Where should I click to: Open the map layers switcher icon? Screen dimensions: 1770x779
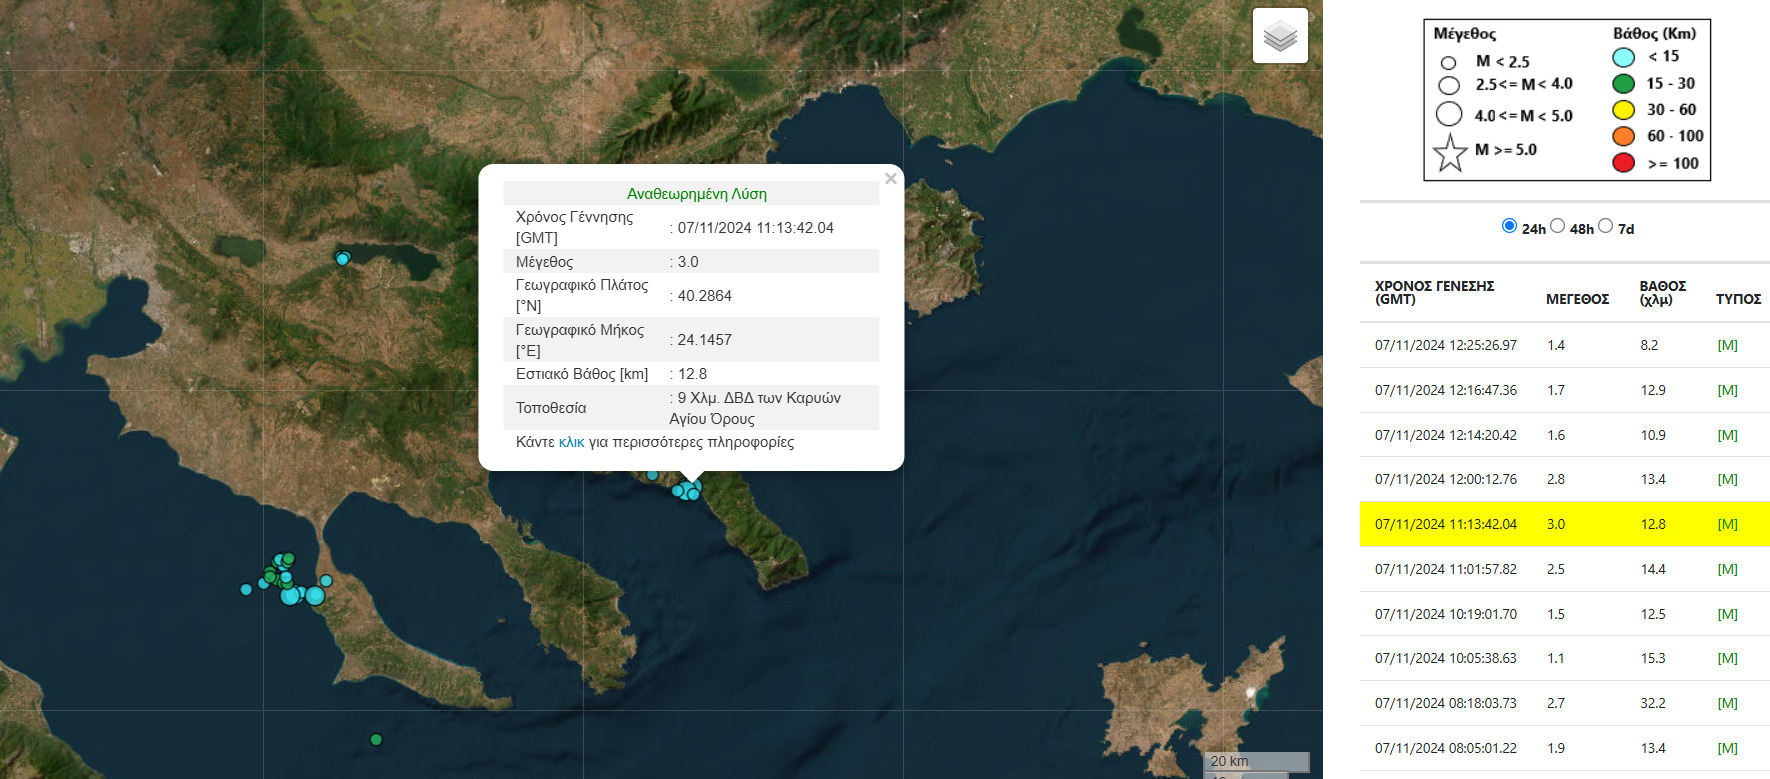pos(1280,37)
